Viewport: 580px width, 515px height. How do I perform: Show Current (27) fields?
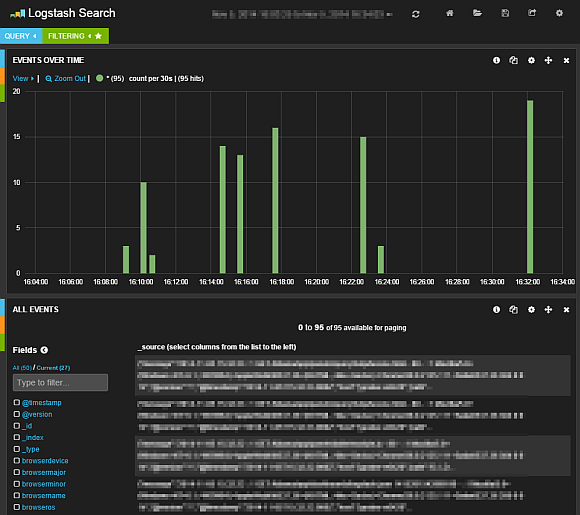[x=53, y=368]
